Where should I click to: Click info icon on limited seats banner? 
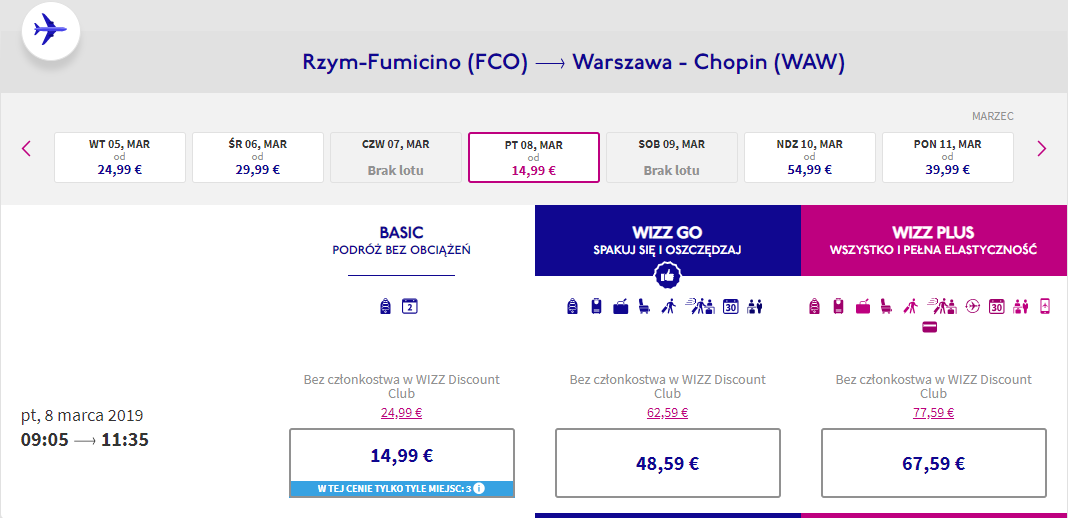click(480, 488)
